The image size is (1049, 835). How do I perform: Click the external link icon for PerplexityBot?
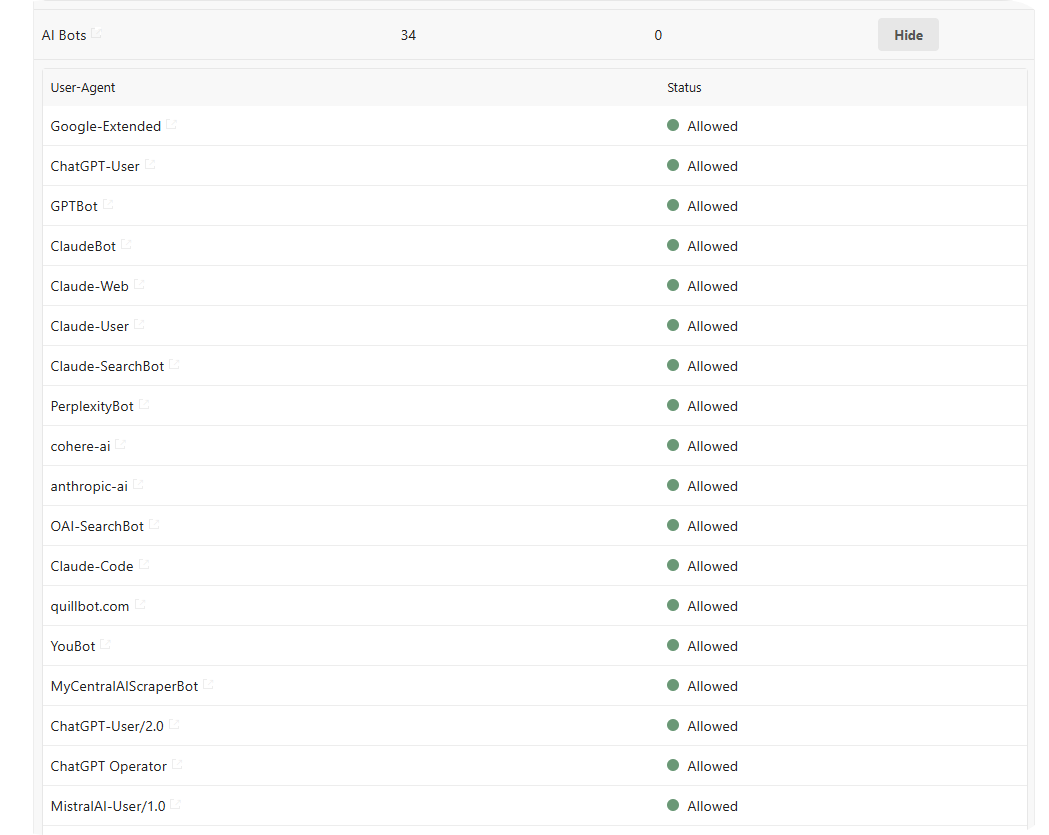coord(145,404)
